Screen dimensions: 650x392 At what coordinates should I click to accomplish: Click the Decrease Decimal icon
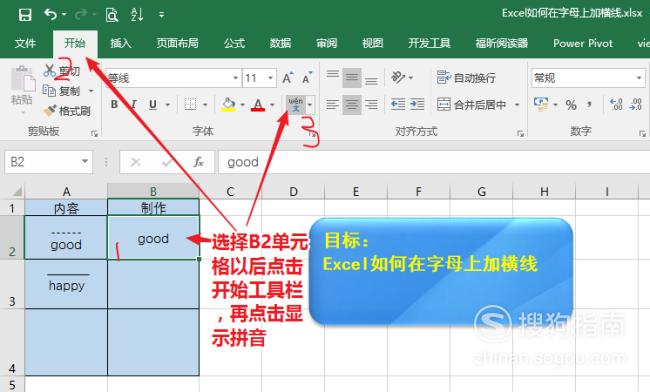636,104
